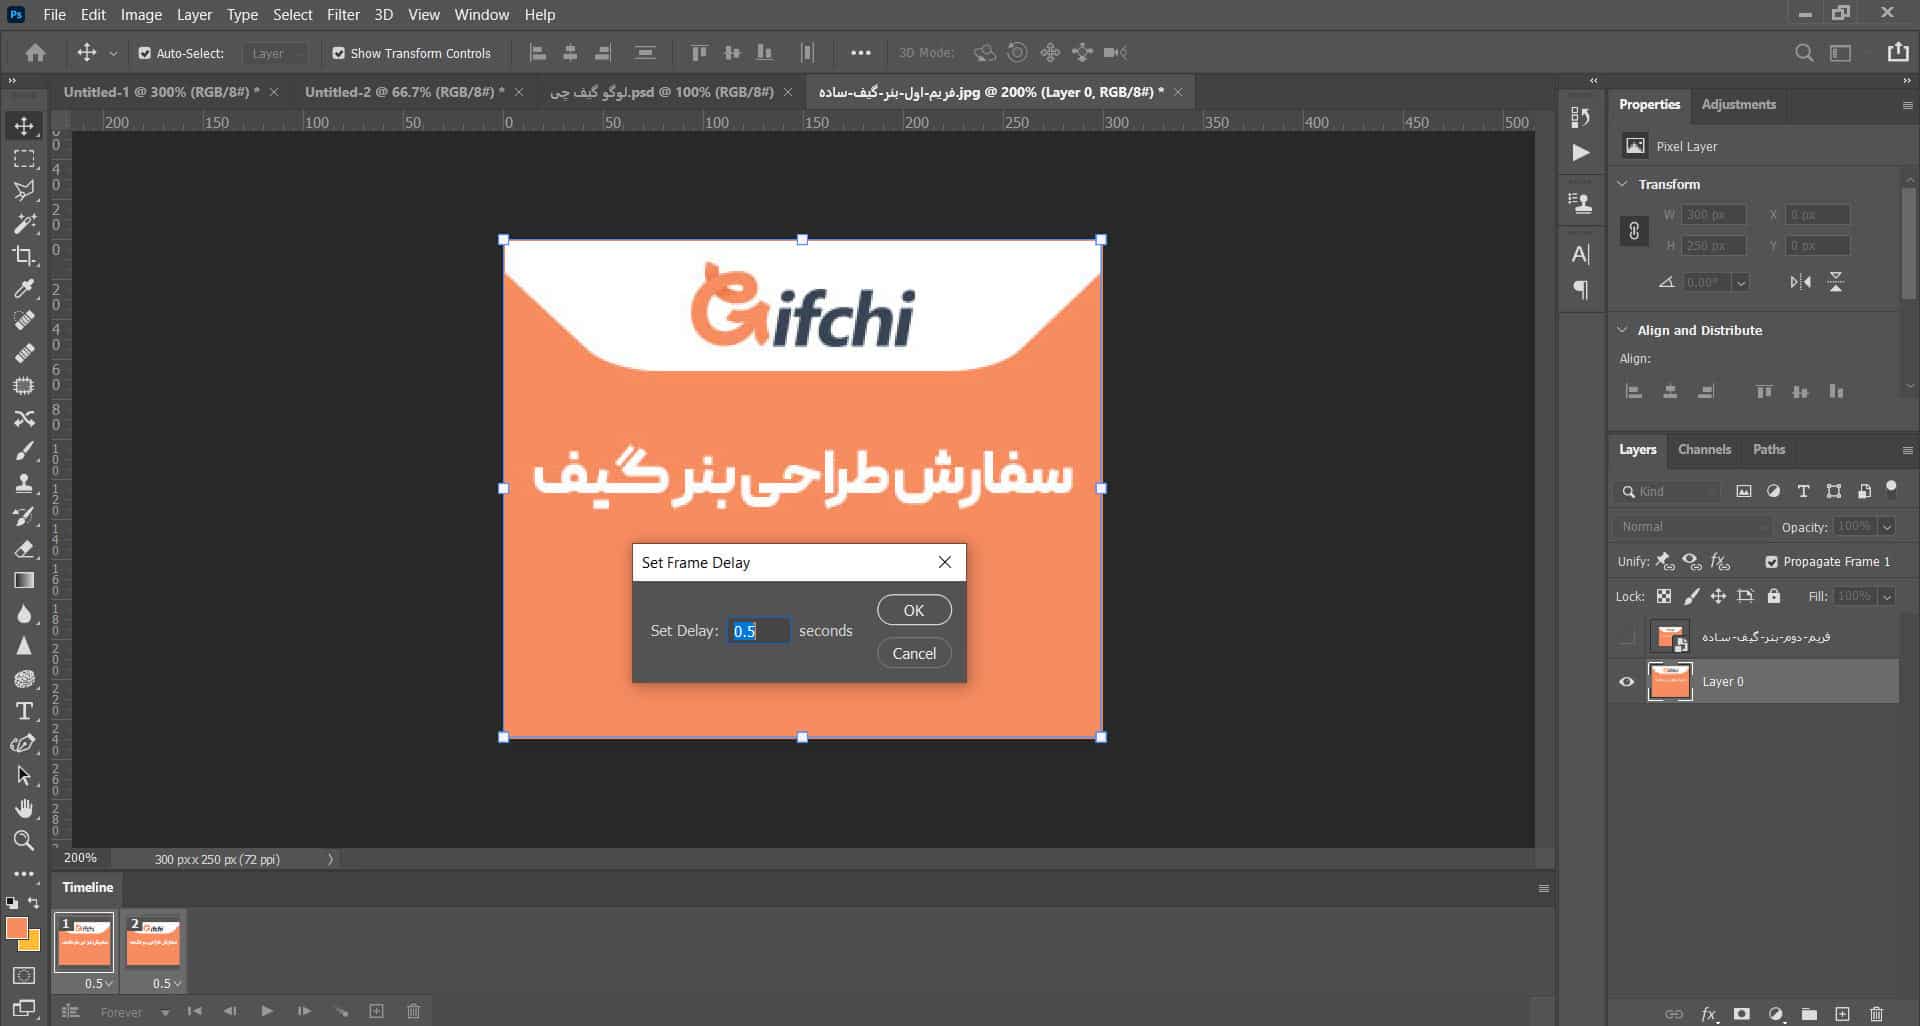The width and height of the screenshot is (1920, 1026).
Task: Open the Character panel icon
Action: click(x=1581, y=254)
